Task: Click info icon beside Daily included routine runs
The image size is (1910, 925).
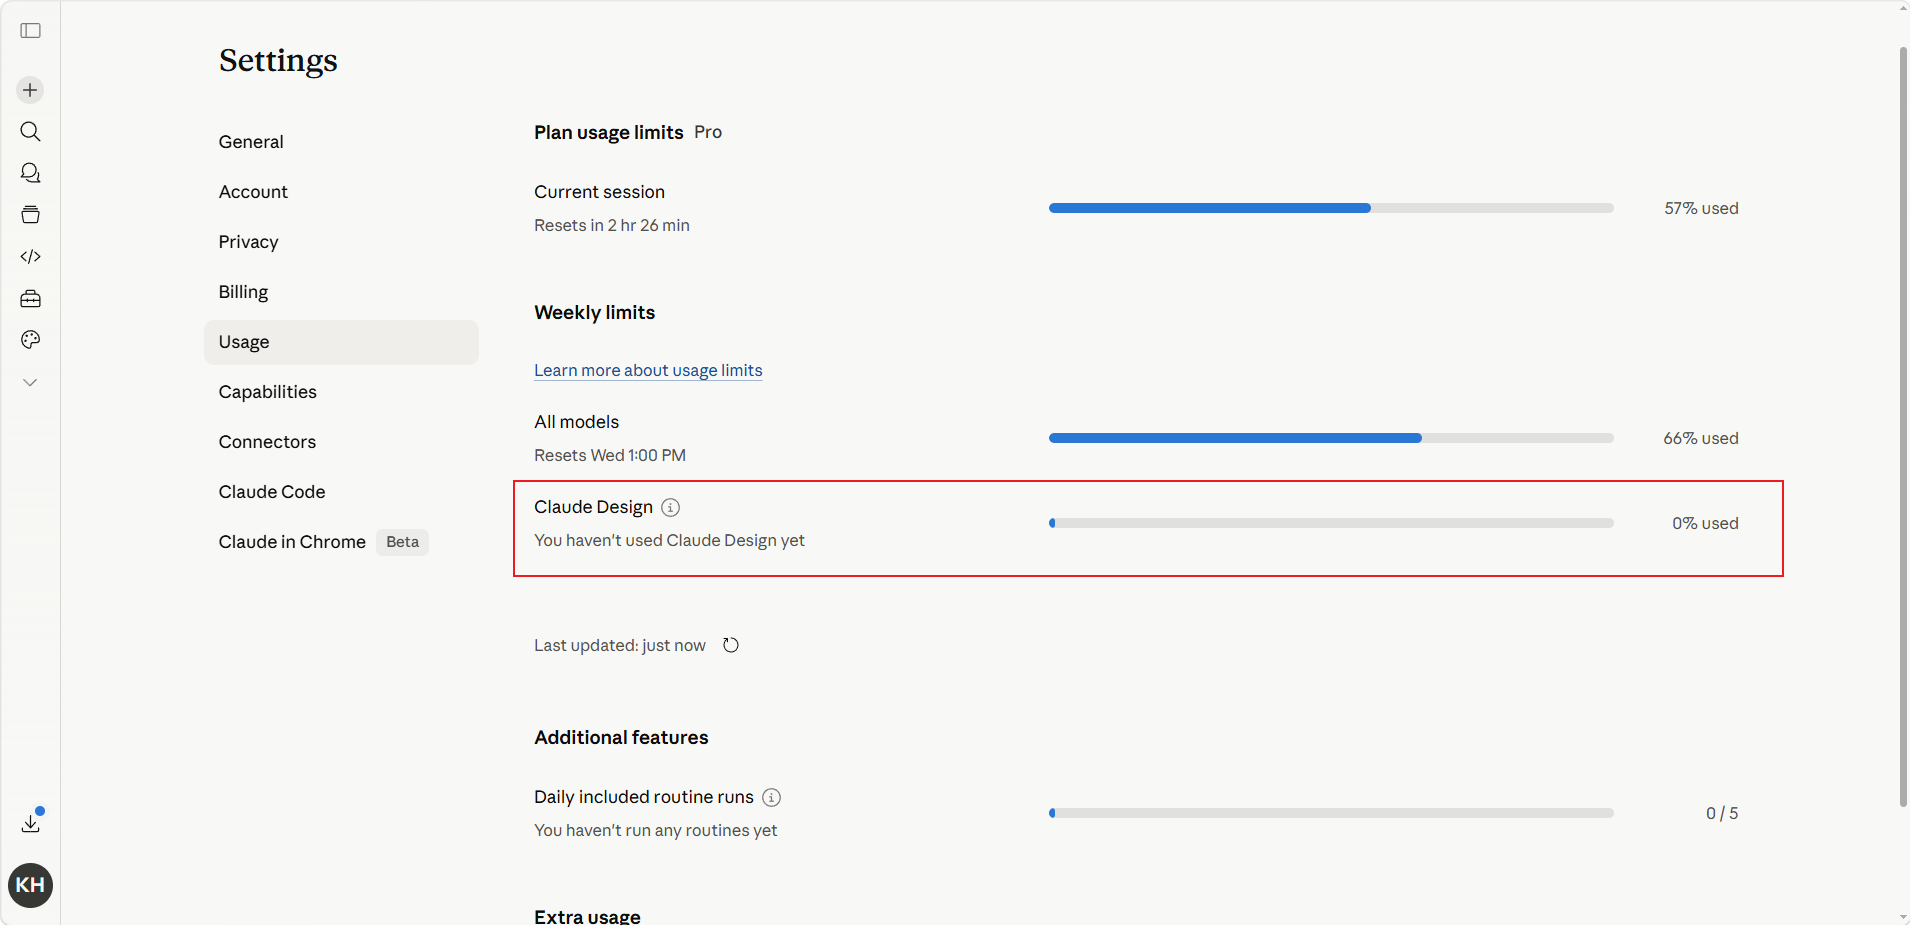Action: point(772,797)
